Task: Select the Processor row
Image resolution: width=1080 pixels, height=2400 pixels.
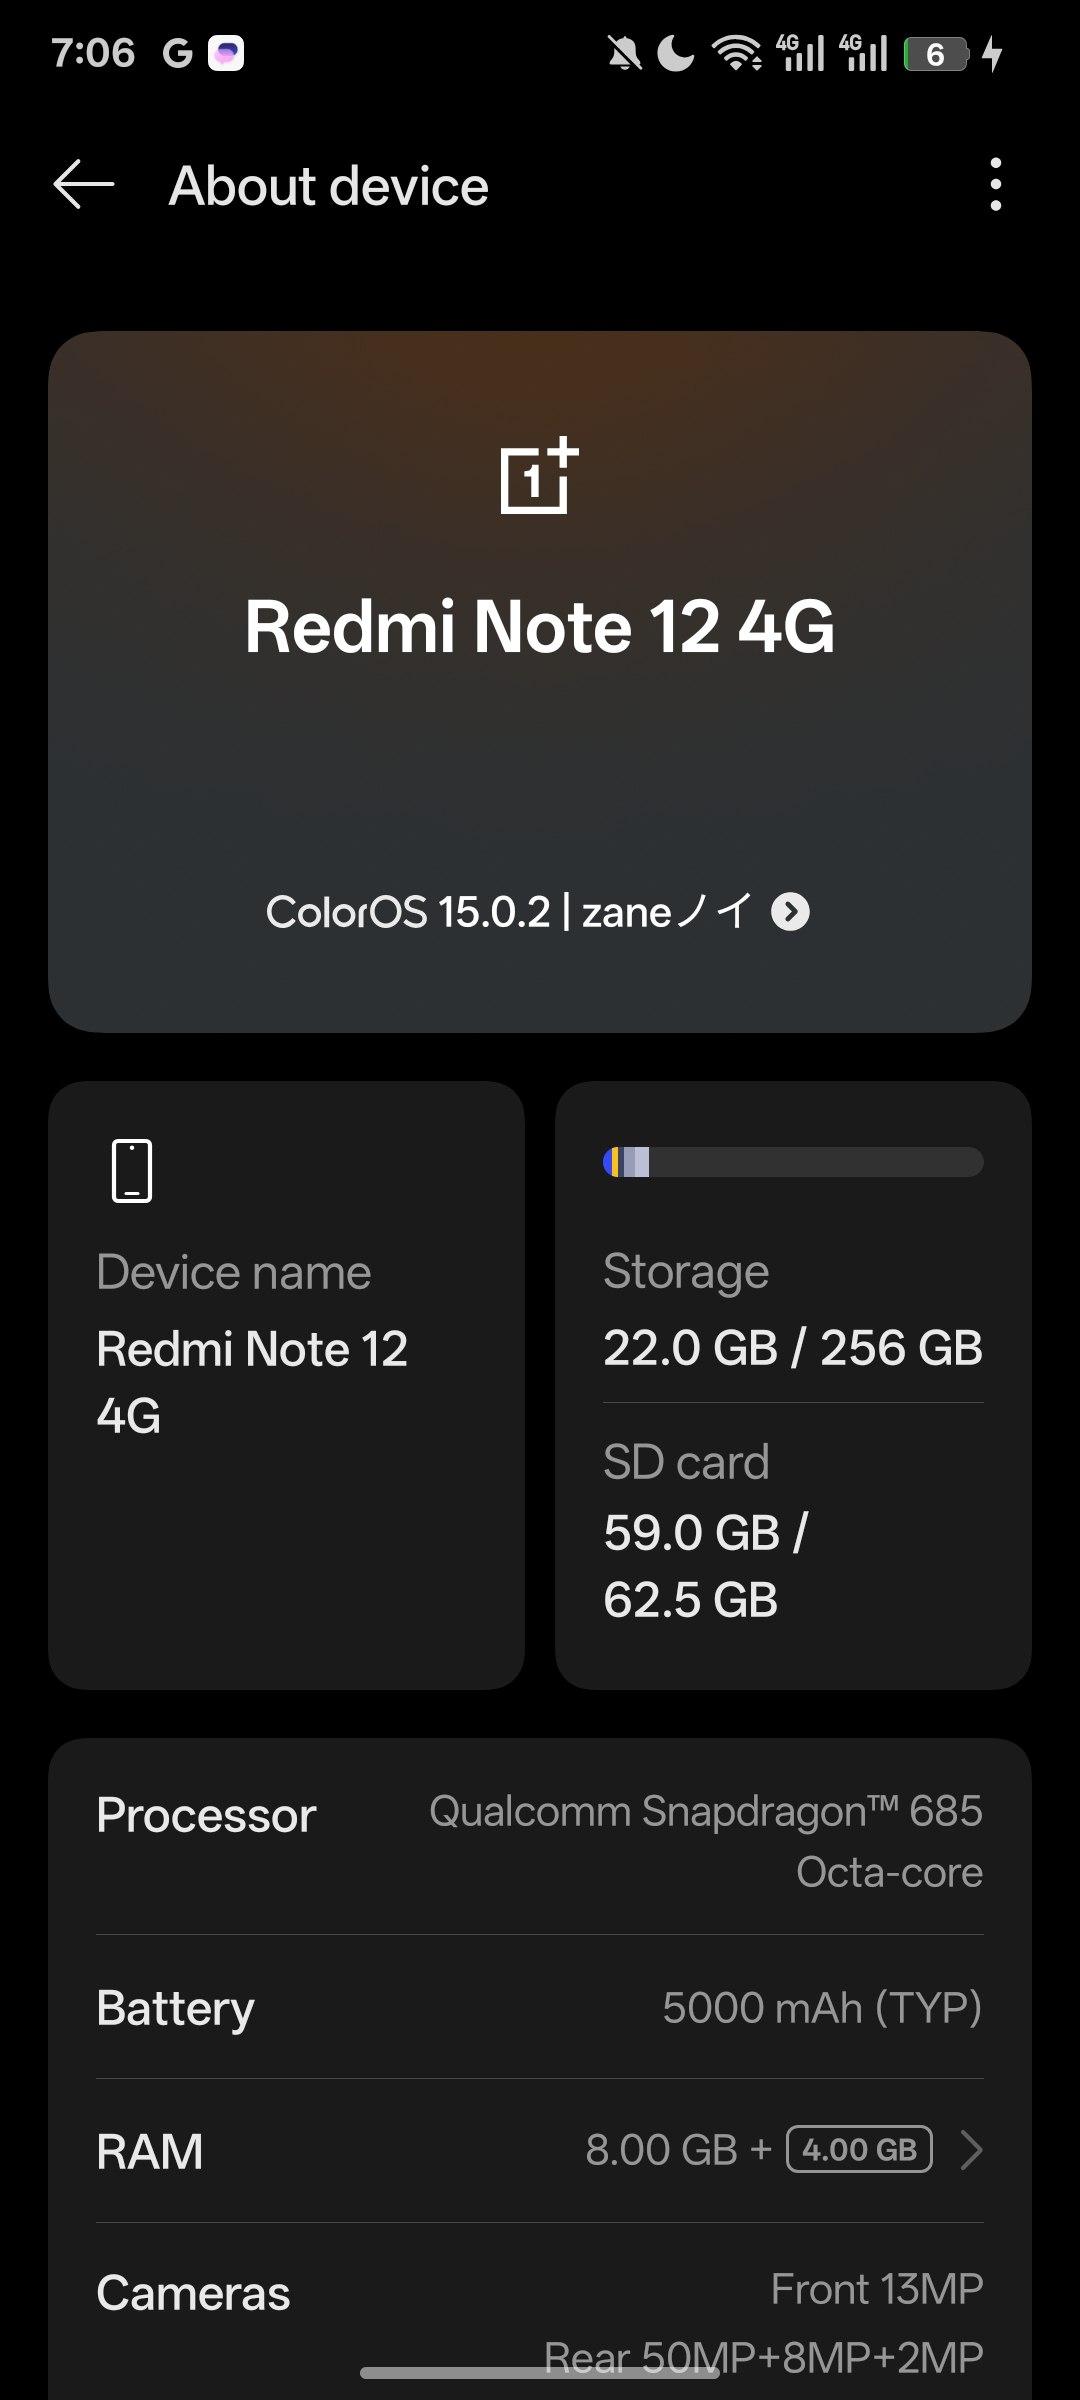Action: (540, 1840)
